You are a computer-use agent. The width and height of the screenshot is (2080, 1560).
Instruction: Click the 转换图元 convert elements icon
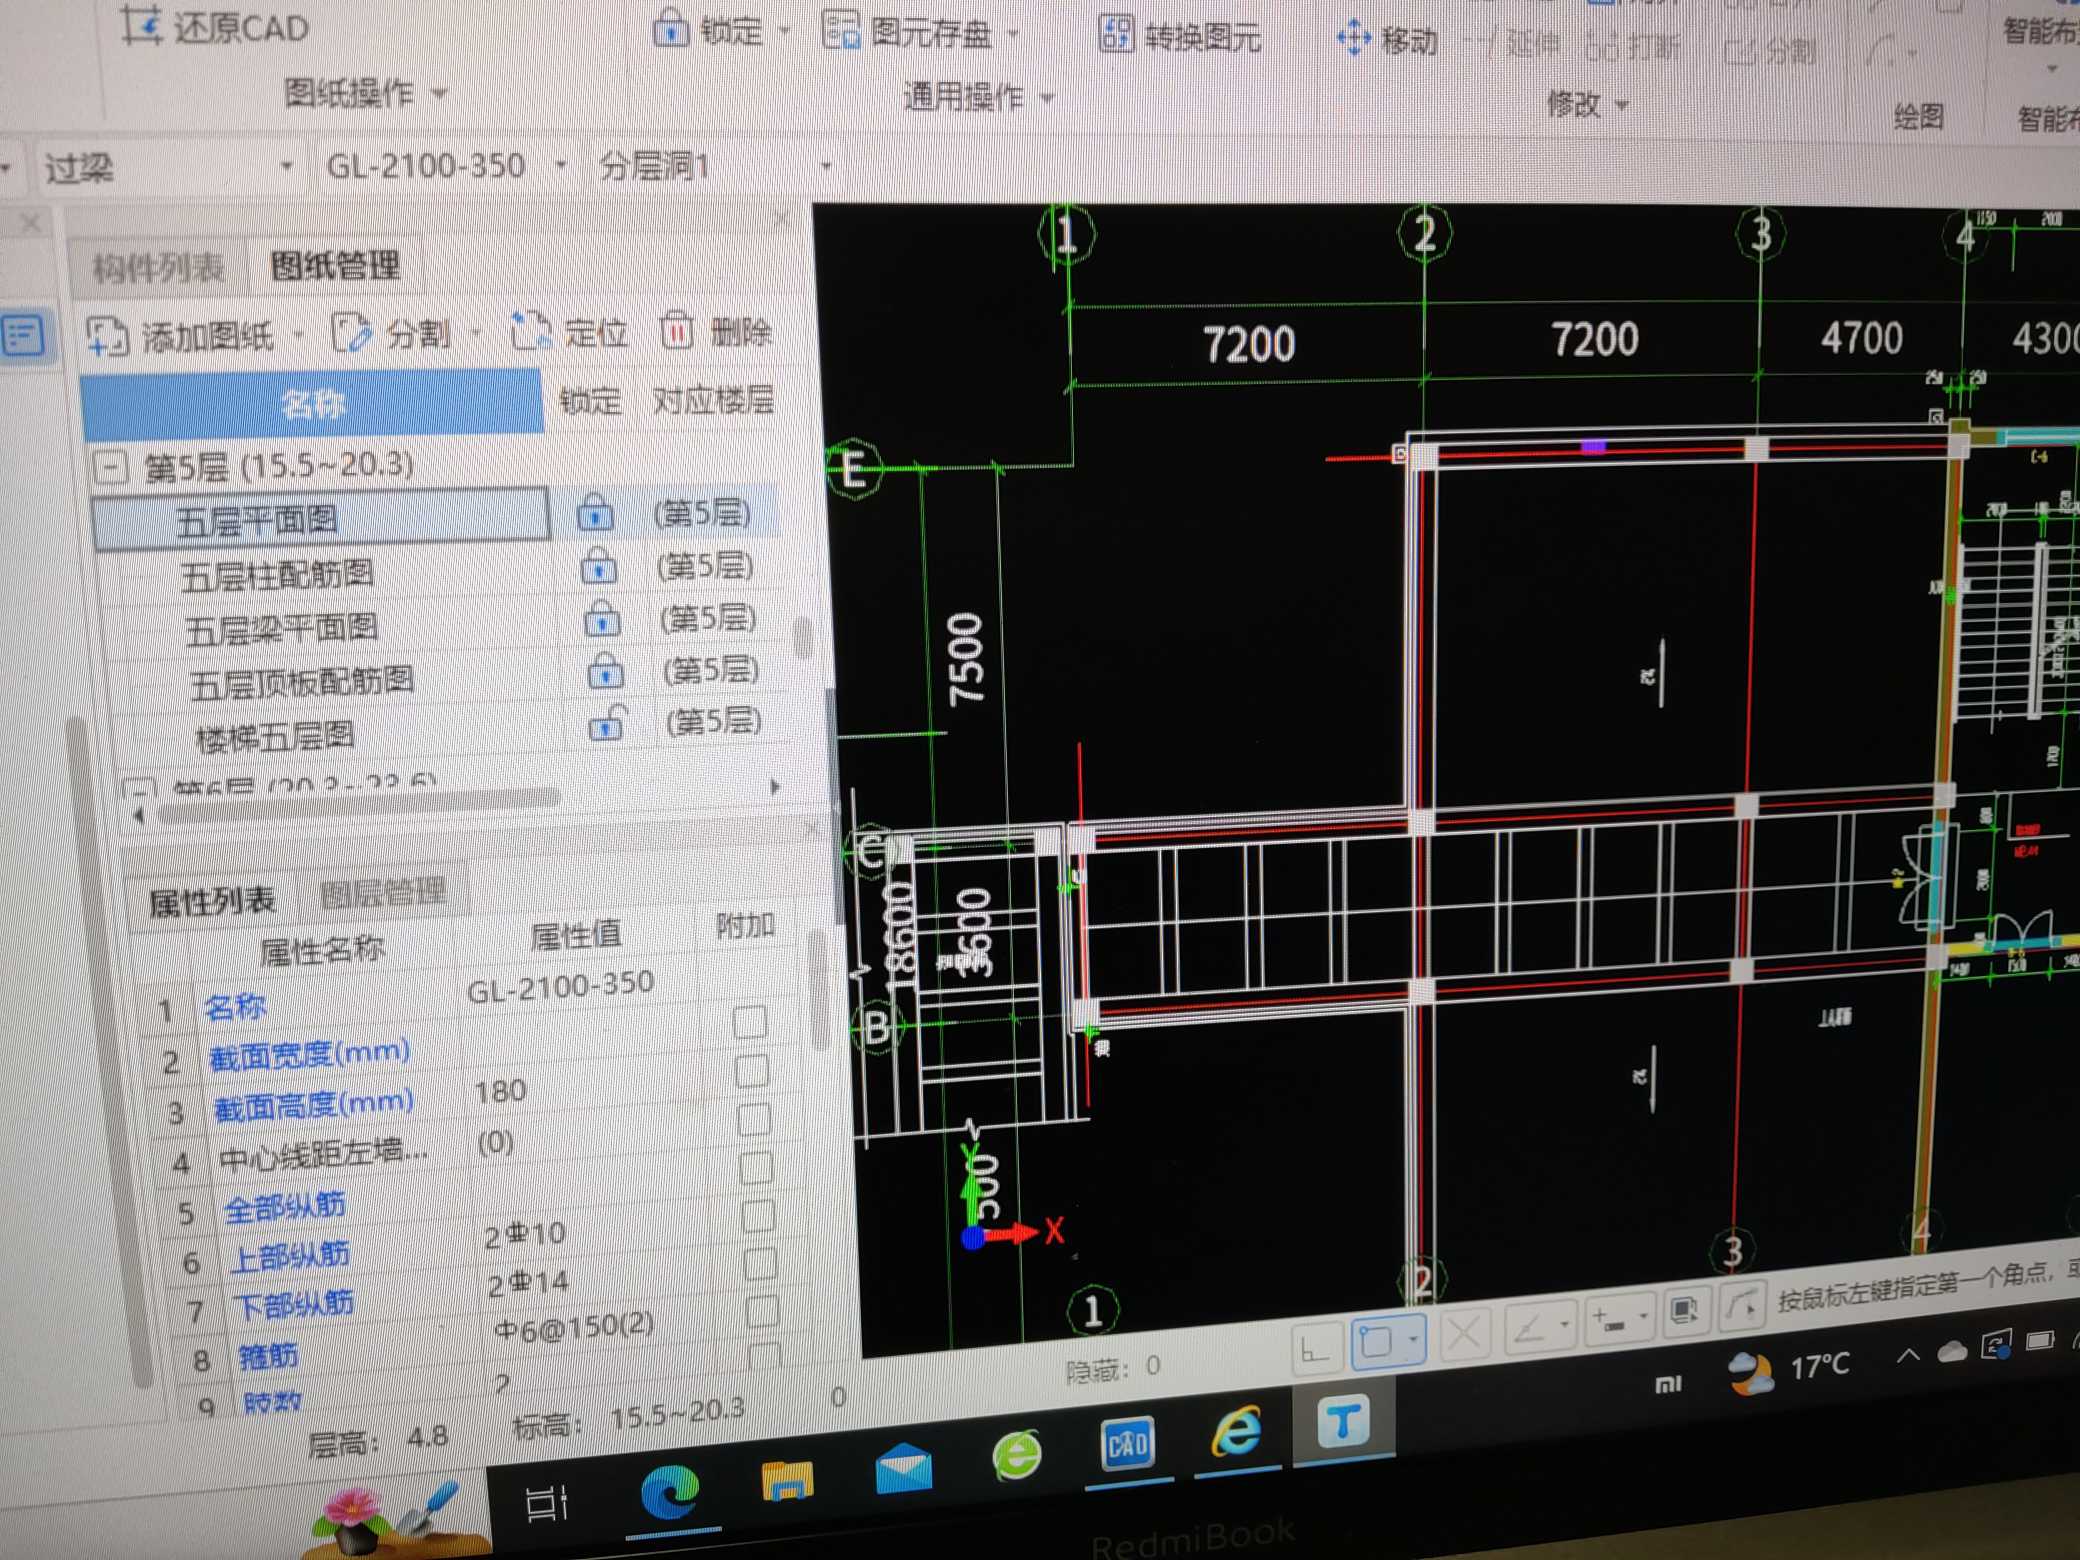tap(1115, 34)
